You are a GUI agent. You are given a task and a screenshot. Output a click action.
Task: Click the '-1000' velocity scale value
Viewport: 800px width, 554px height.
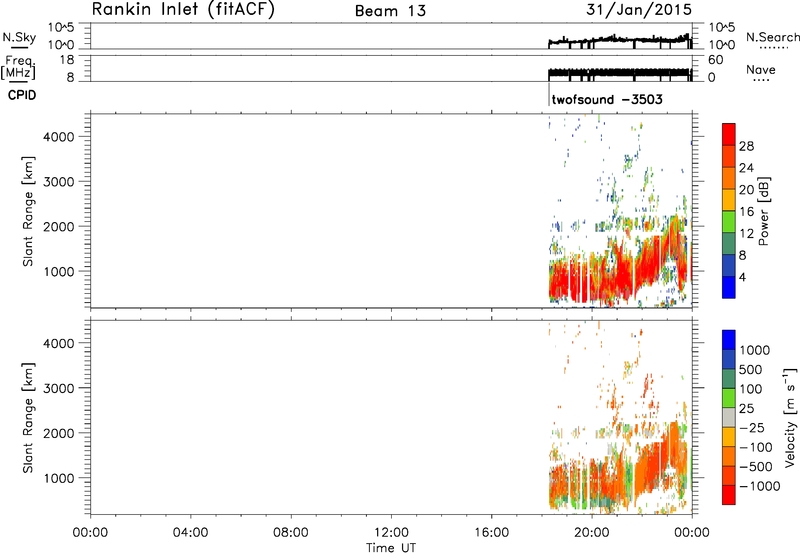point(760,486)
